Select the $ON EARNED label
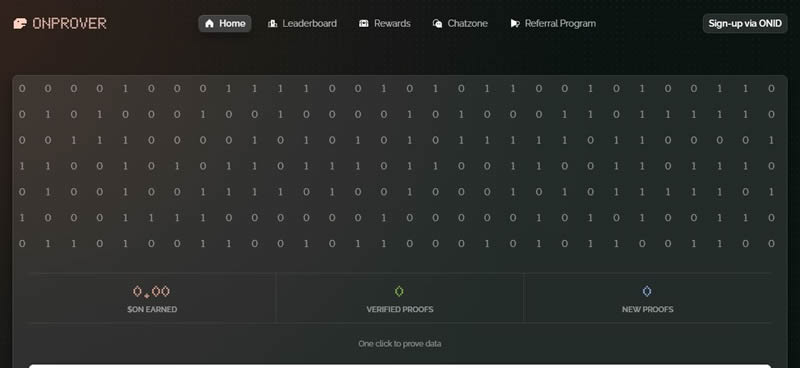800x368 pixels. [152, 309]
